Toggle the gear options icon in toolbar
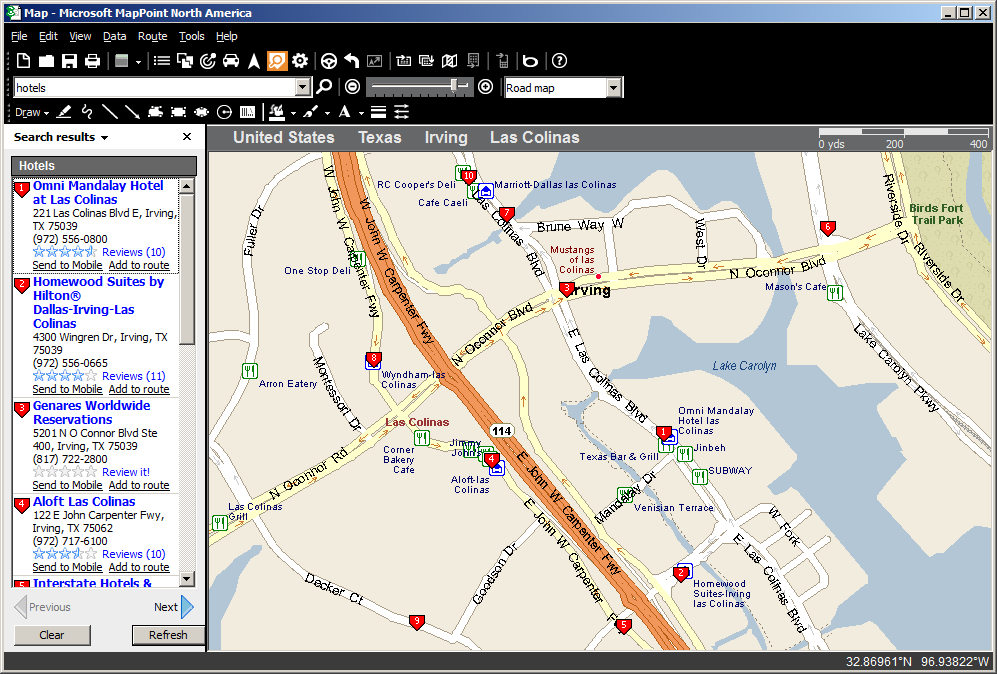The width and height of the screenshot is (997, 674). tap(300, 61)
